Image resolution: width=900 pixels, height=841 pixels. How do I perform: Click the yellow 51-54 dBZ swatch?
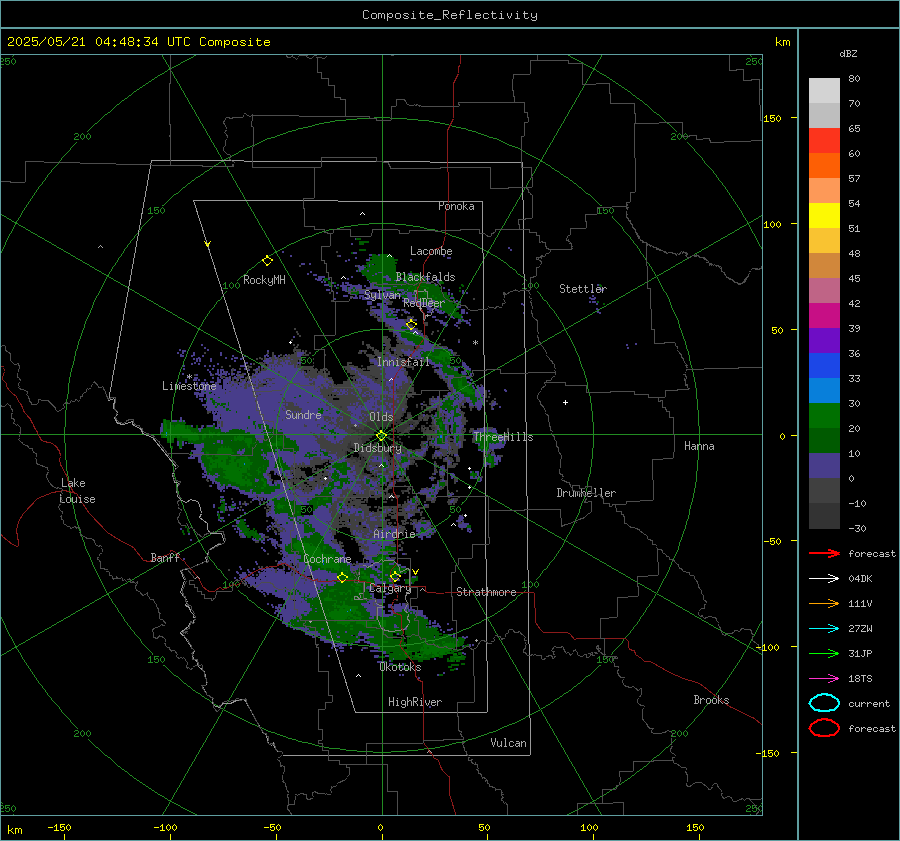pos(824,216)
